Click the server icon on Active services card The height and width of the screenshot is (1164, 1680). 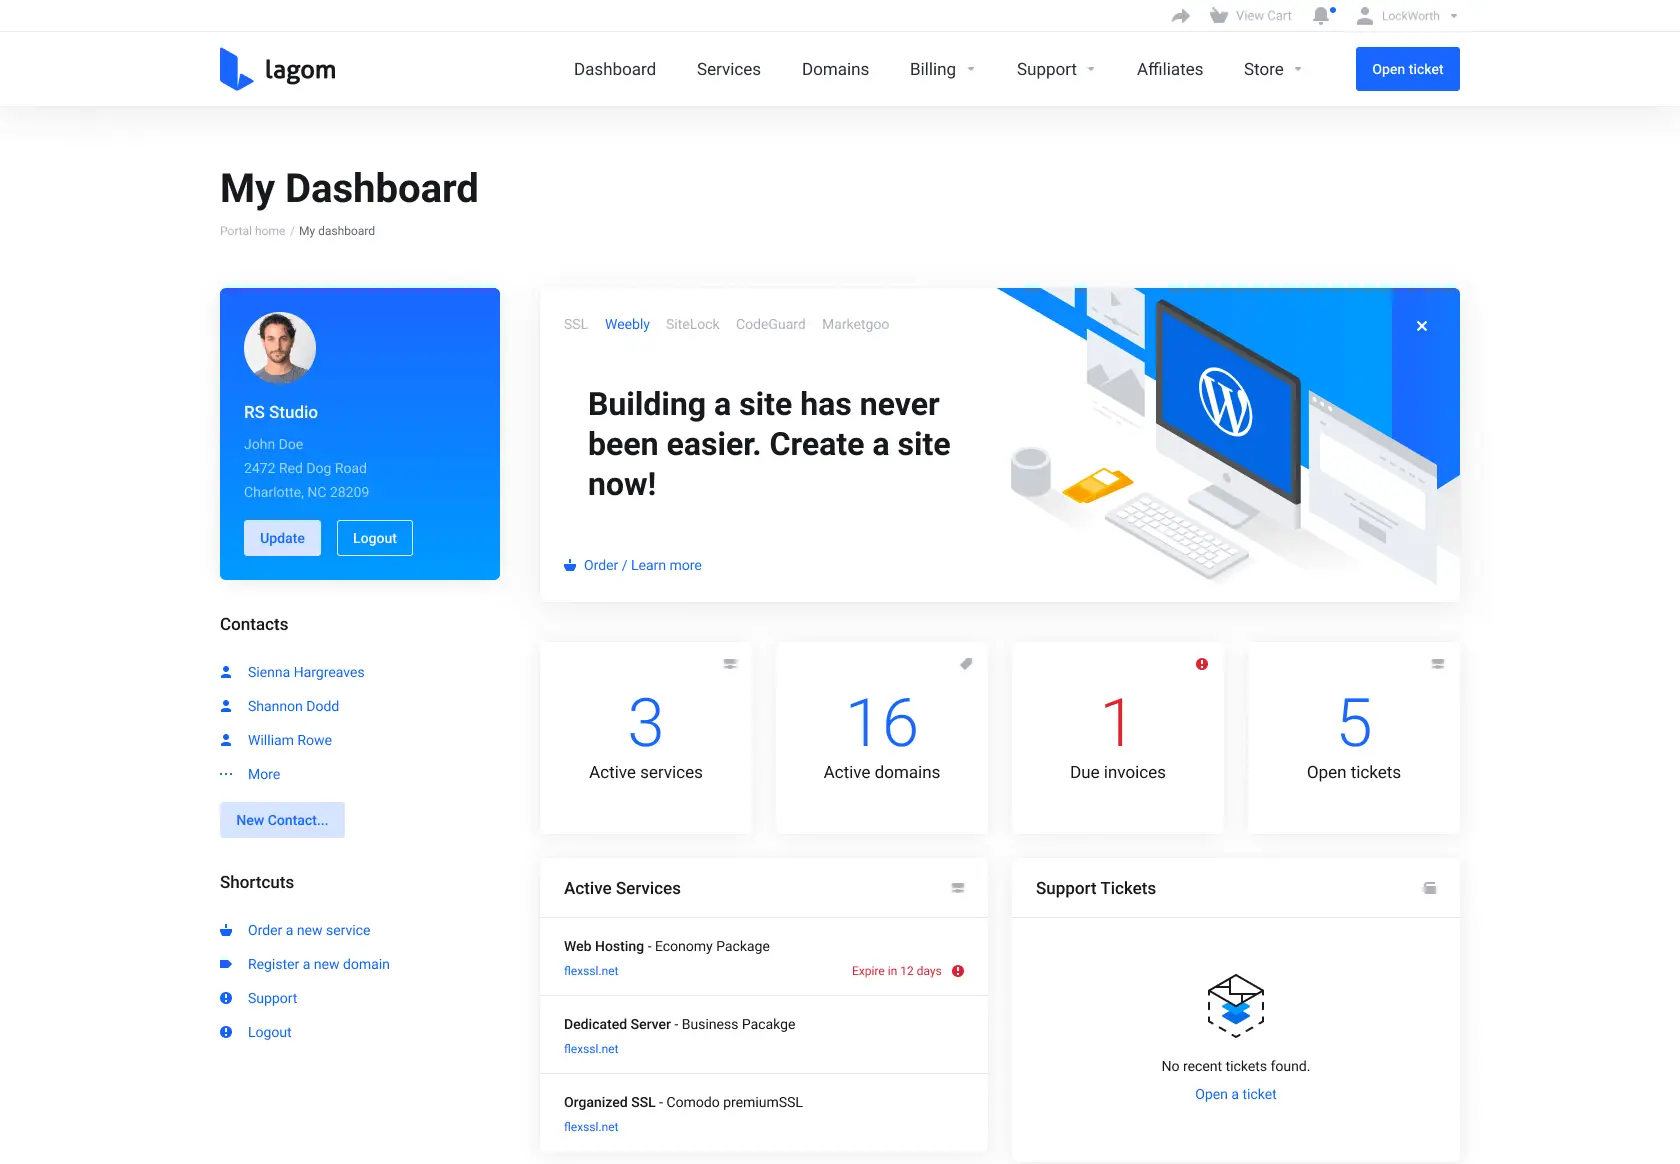pos(730,664)
